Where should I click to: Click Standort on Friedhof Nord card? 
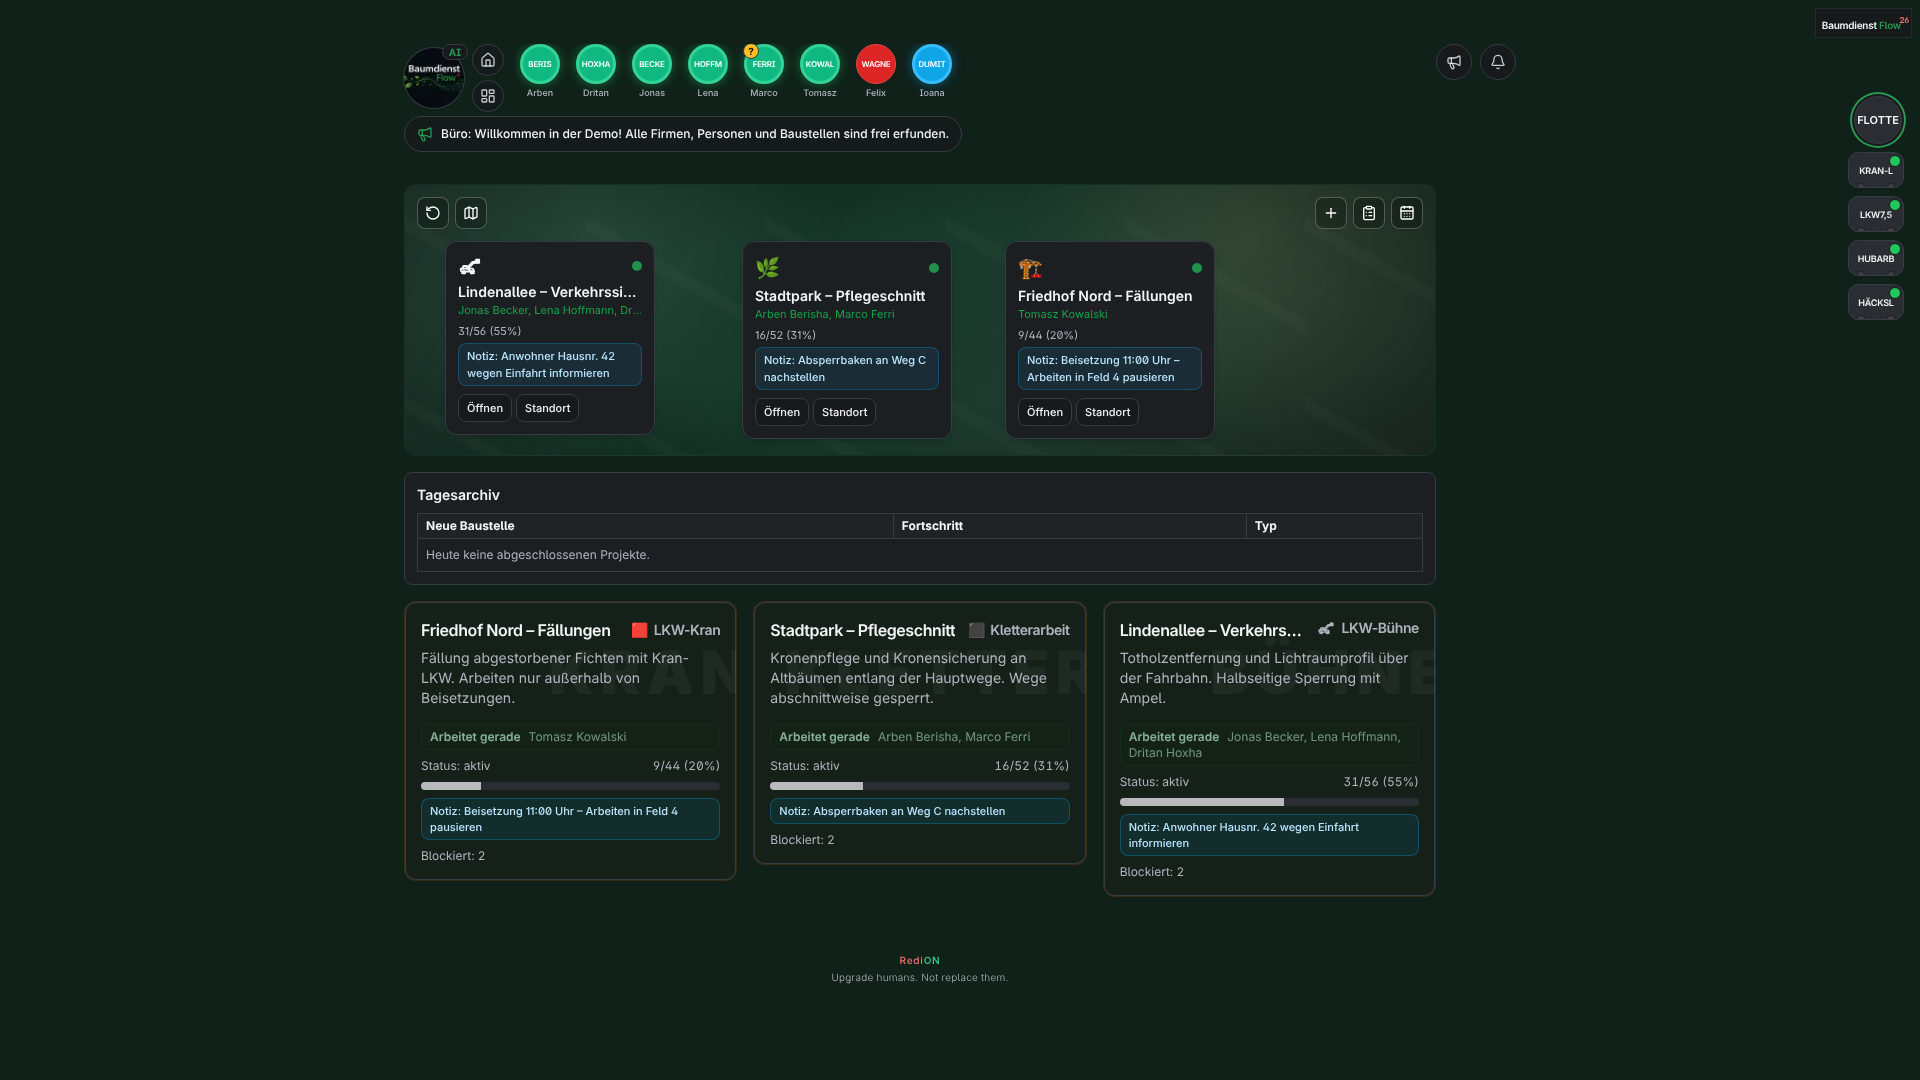pos(1108,412)
